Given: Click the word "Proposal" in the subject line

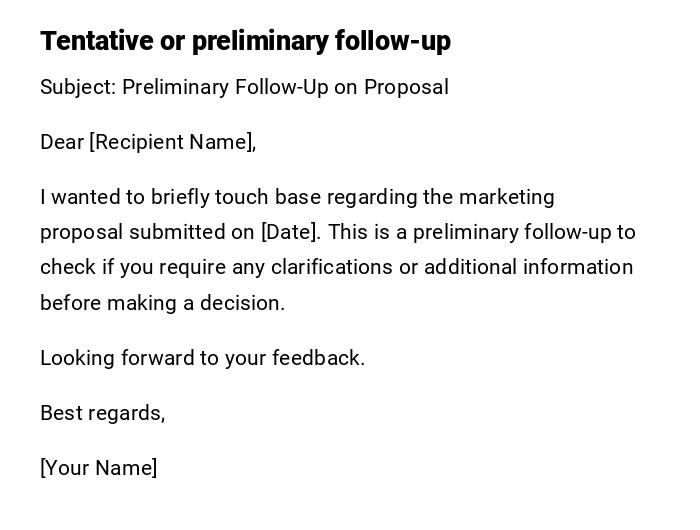Looking at the screenshot, I should [x=406, y=87].
